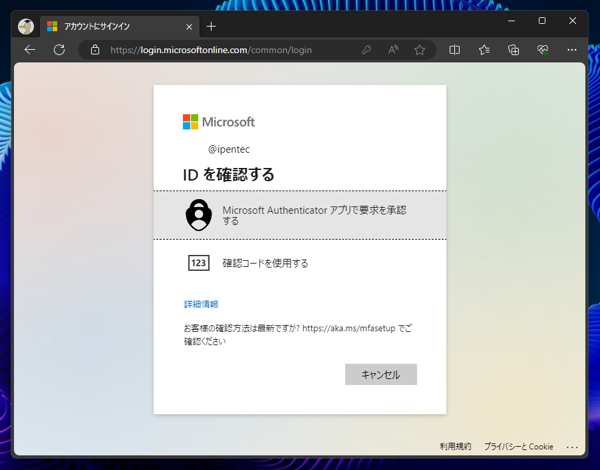Click the @ipentec account text
600x470 pixels.
click(229, 149)
